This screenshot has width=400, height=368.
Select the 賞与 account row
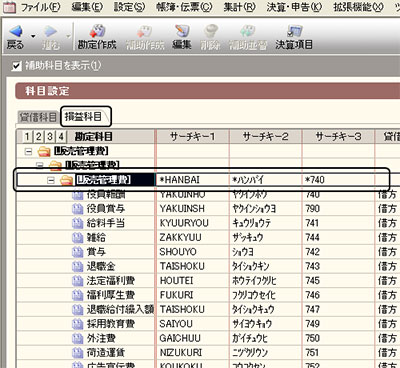(208, 252)
